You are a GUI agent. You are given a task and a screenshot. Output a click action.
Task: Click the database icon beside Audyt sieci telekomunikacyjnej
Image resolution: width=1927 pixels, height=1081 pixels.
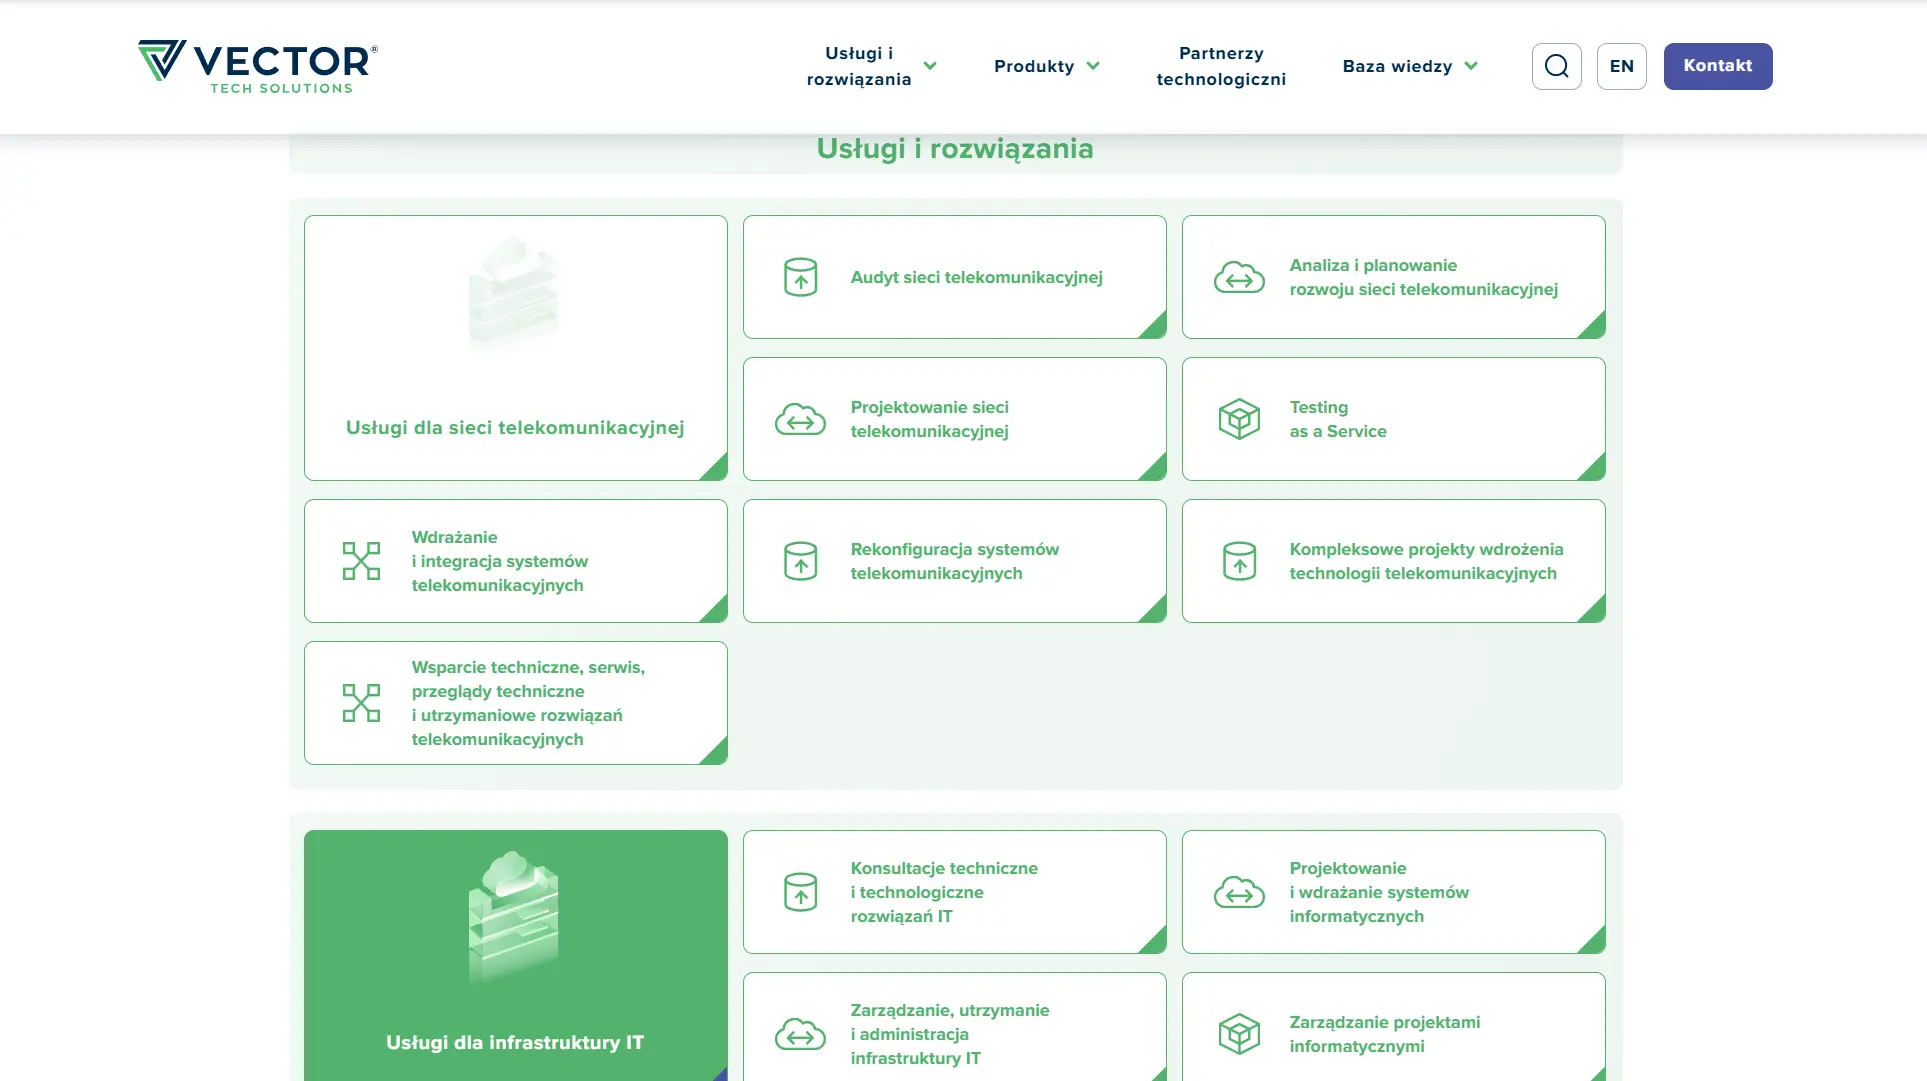pos(800,277)
